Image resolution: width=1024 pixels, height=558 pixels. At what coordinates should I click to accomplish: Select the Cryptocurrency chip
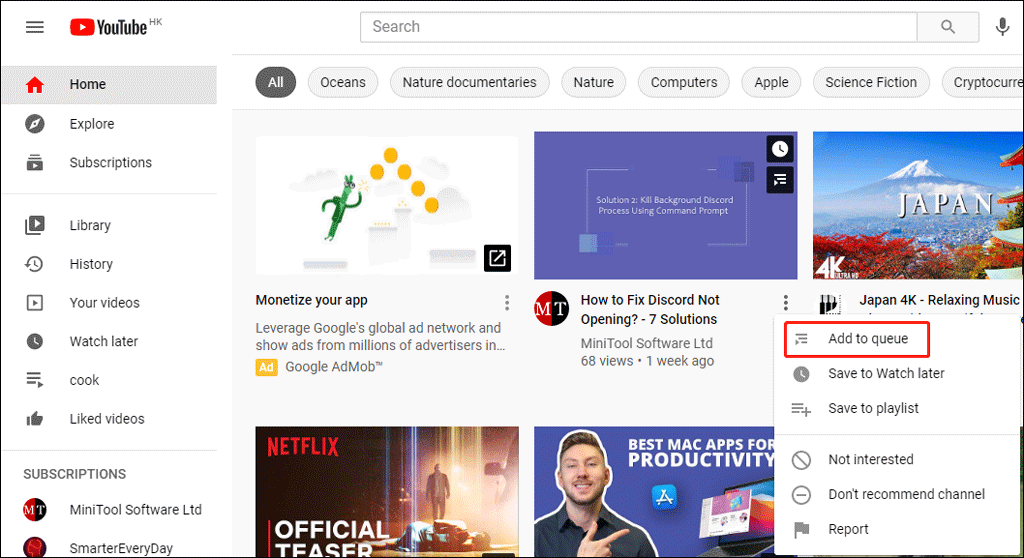coord(983,82)
